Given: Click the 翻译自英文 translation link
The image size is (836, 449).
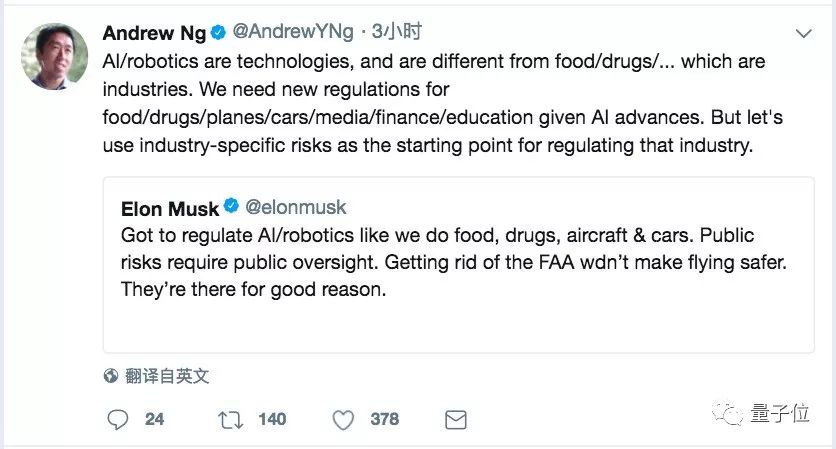Looking at the screenshot, I should pos(167,376).
